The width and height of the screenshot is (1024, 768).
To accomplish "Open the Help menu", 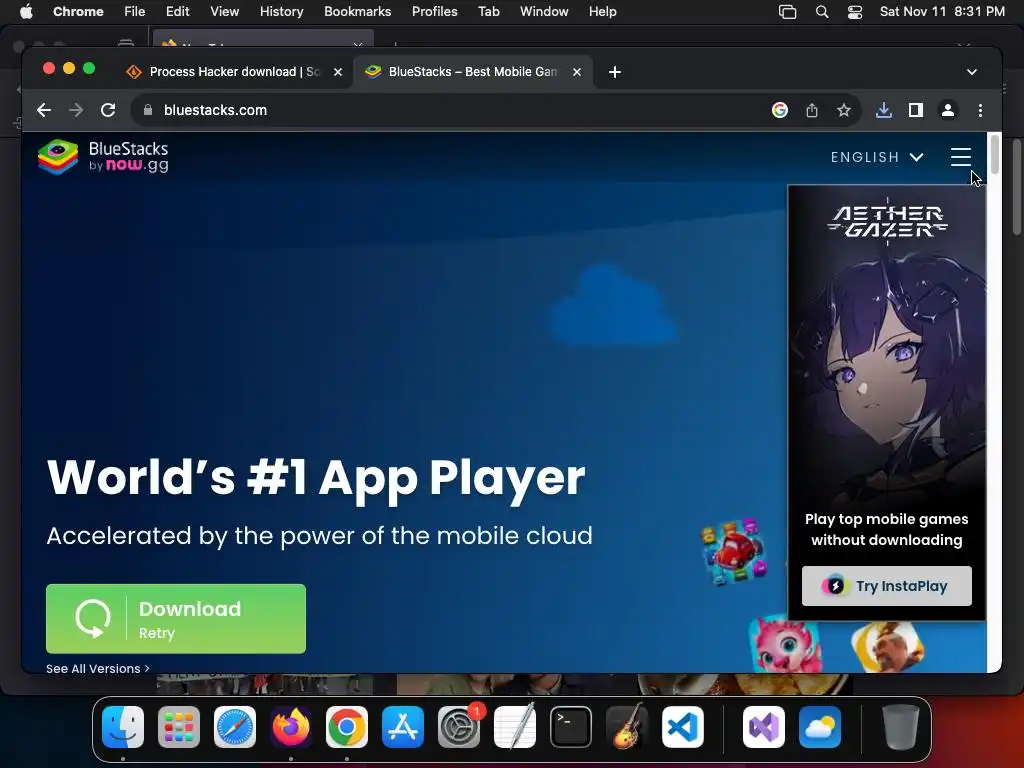I will [x=602, y=12].
